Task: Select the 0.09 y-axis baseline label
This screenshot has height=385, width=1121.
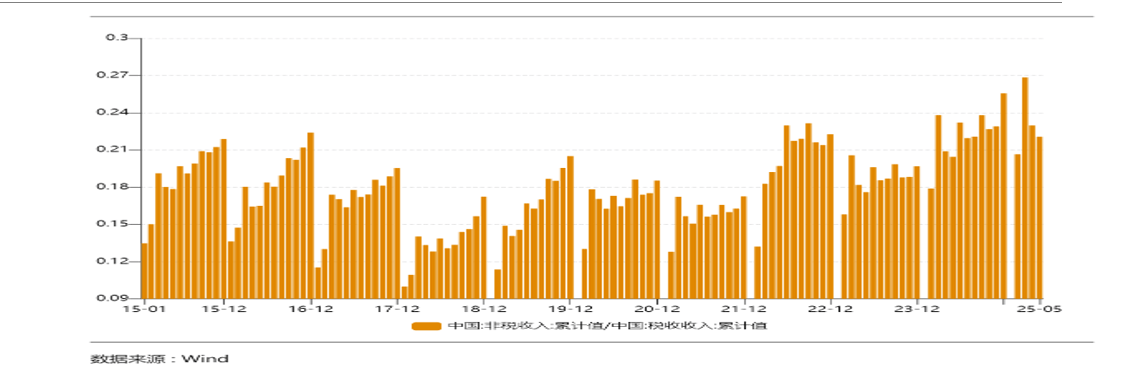Action: tap(113, 299)
